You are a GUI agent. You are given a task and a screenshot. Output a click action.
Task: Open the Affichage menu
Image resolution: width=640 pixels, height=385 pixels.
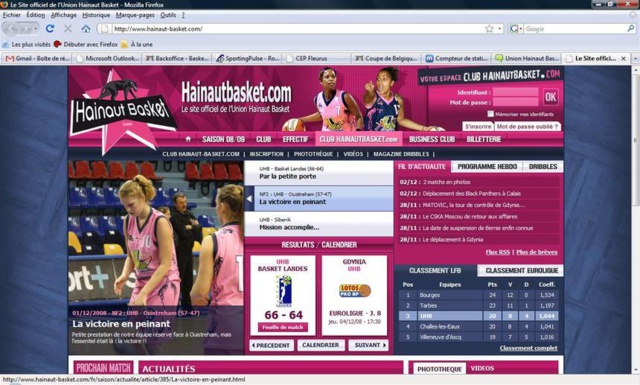(63, 15)
